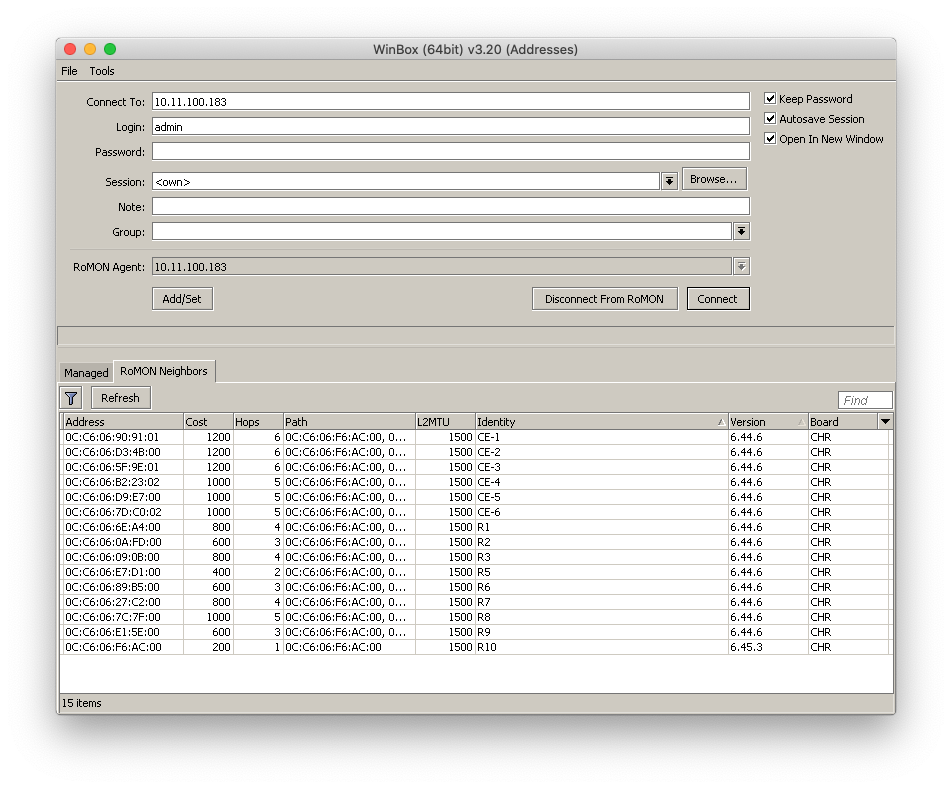Image resolution: width=952 pixels, height=789 pixels.
Task: Click the Add/Set button
Action: (x=182, y=299)
